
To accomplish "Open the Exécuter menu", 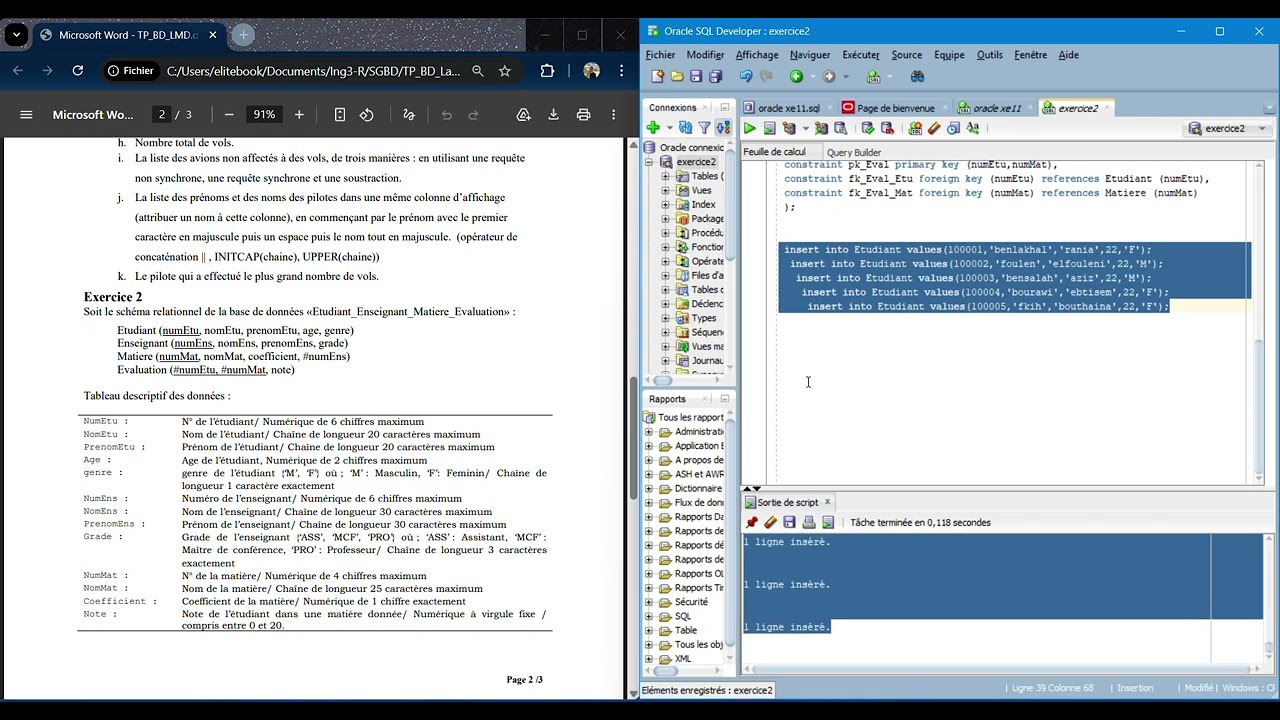I will (861, 55).
